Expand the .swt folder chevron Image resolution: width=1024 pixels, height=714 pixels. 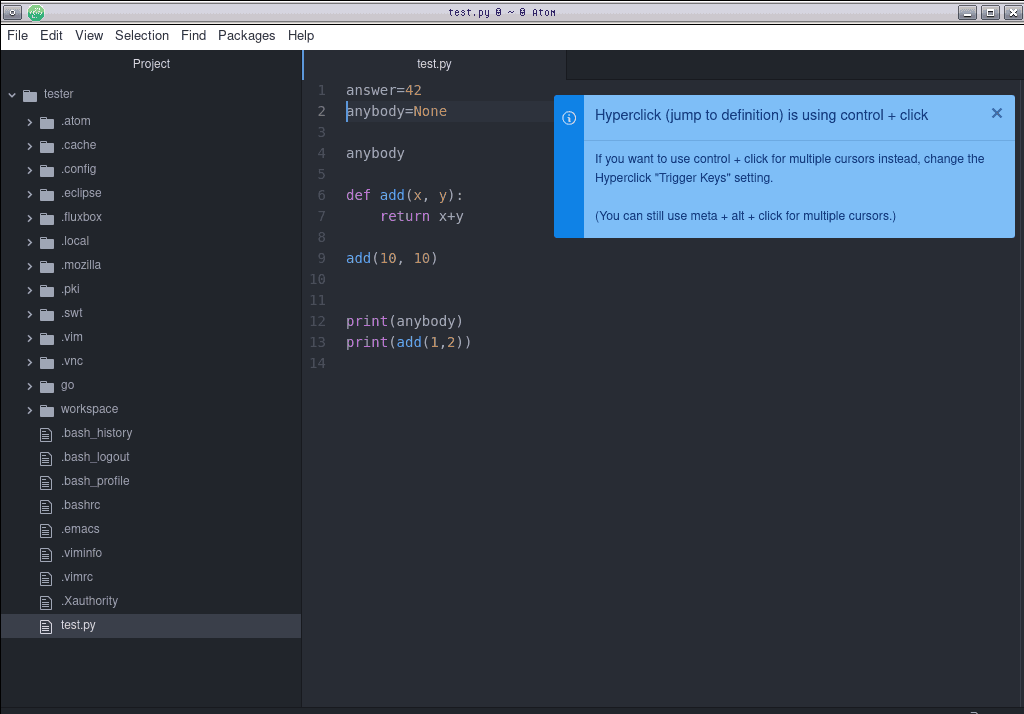[x=29, y=314]
